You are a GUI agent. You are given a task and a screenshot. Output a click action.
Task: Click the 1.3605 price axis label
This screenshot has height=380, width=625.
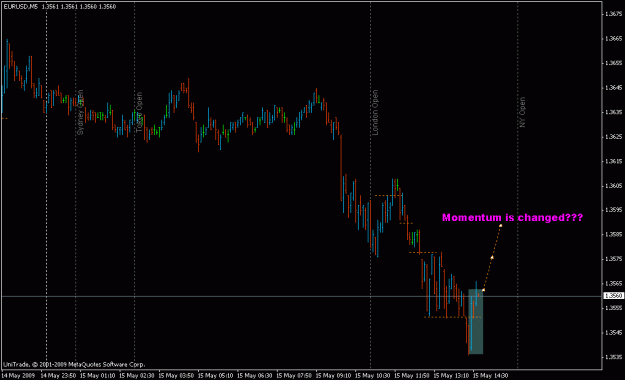[x=613, y=186]
